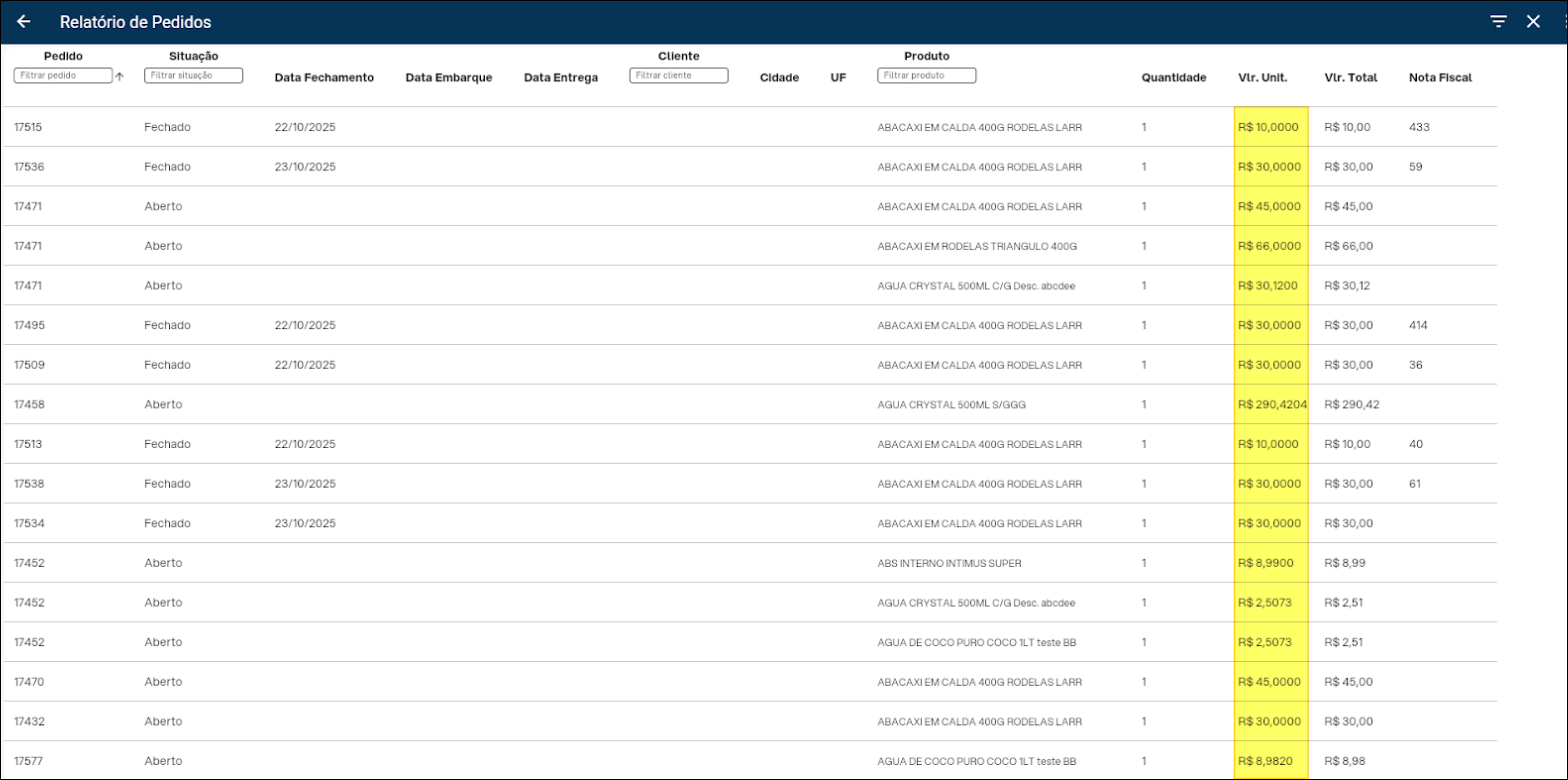This screenshot has height=780, width=1568.
Task: Click the Vlr. Unit. column header
Action: (1263, 78)
